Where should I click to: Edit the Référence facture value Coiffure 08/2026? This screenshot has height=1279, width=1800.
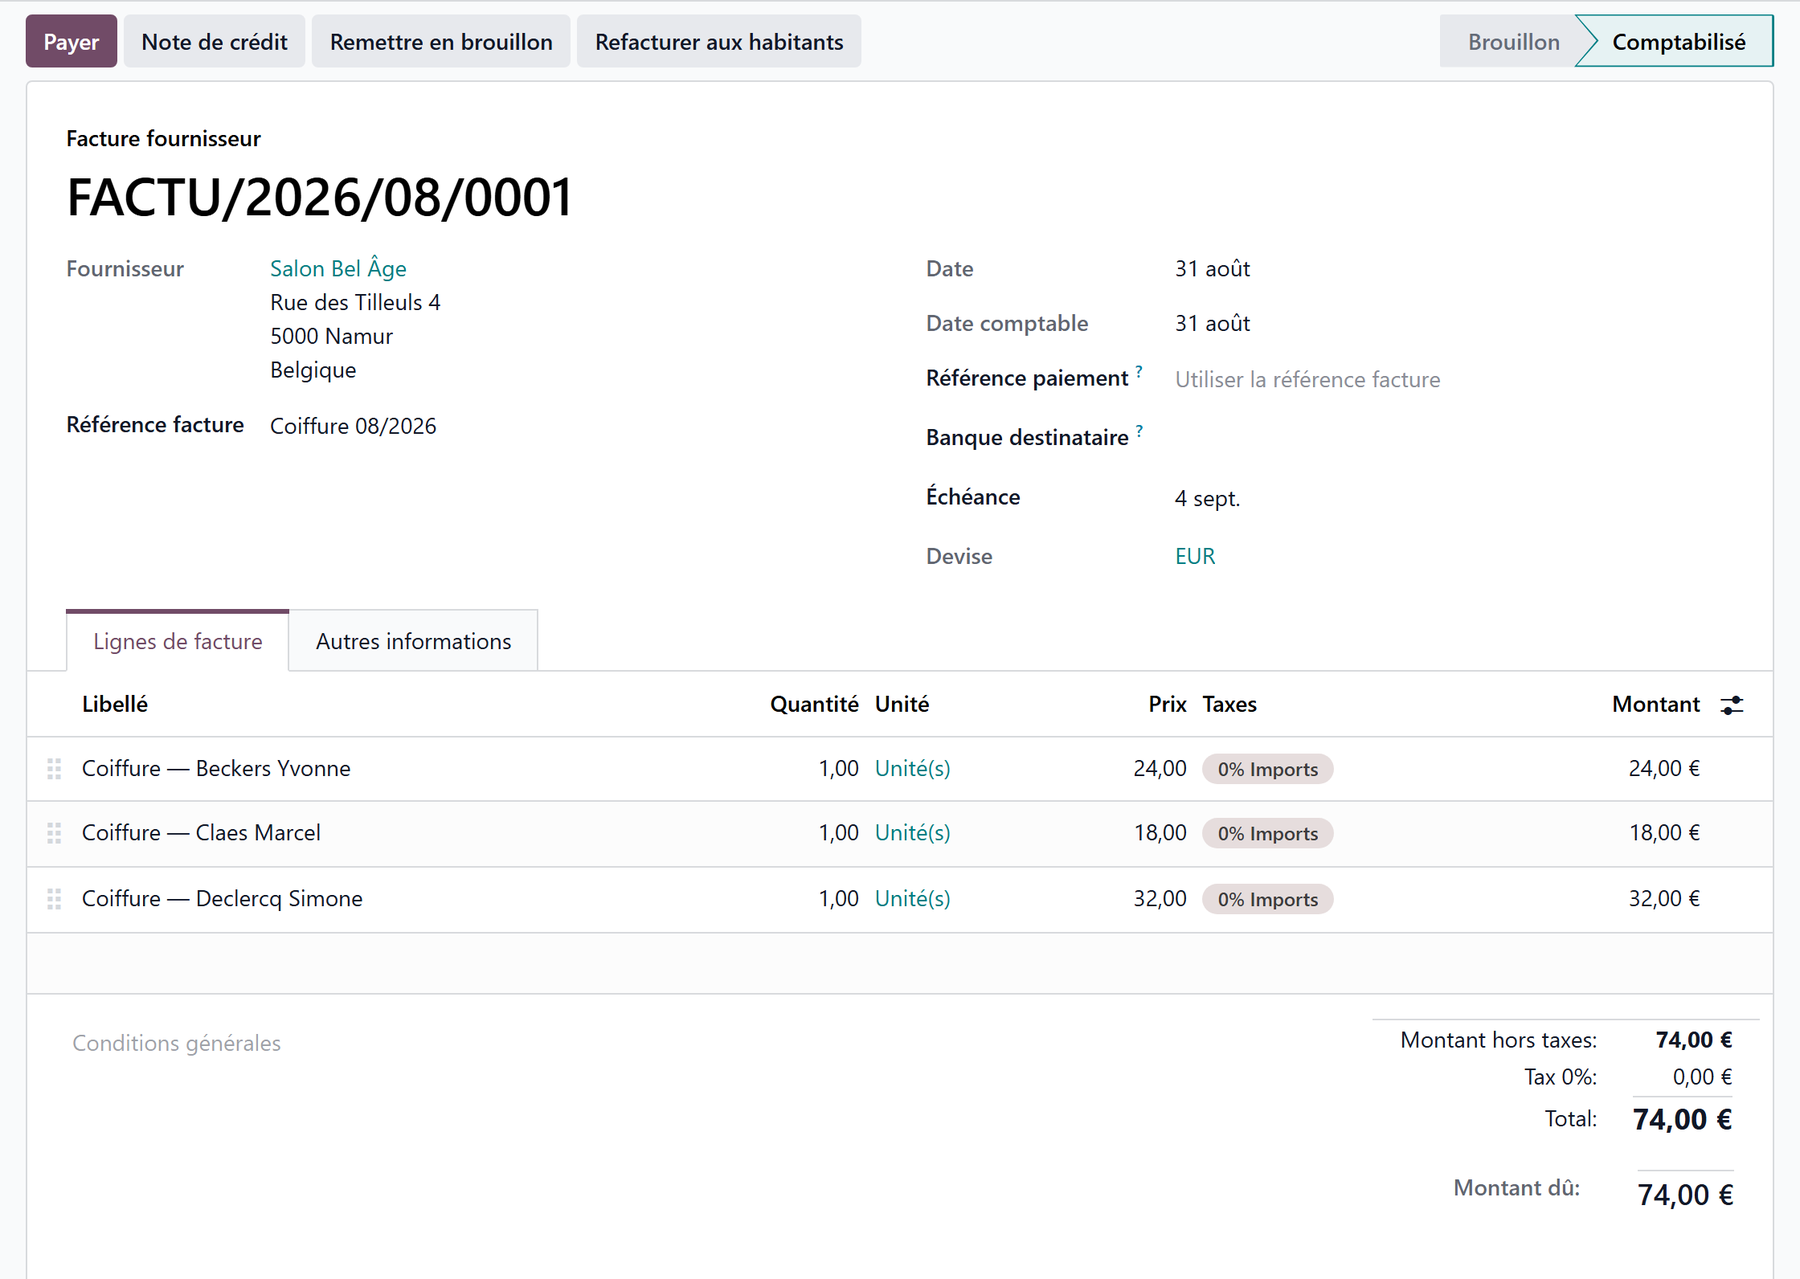click(353, 426)
